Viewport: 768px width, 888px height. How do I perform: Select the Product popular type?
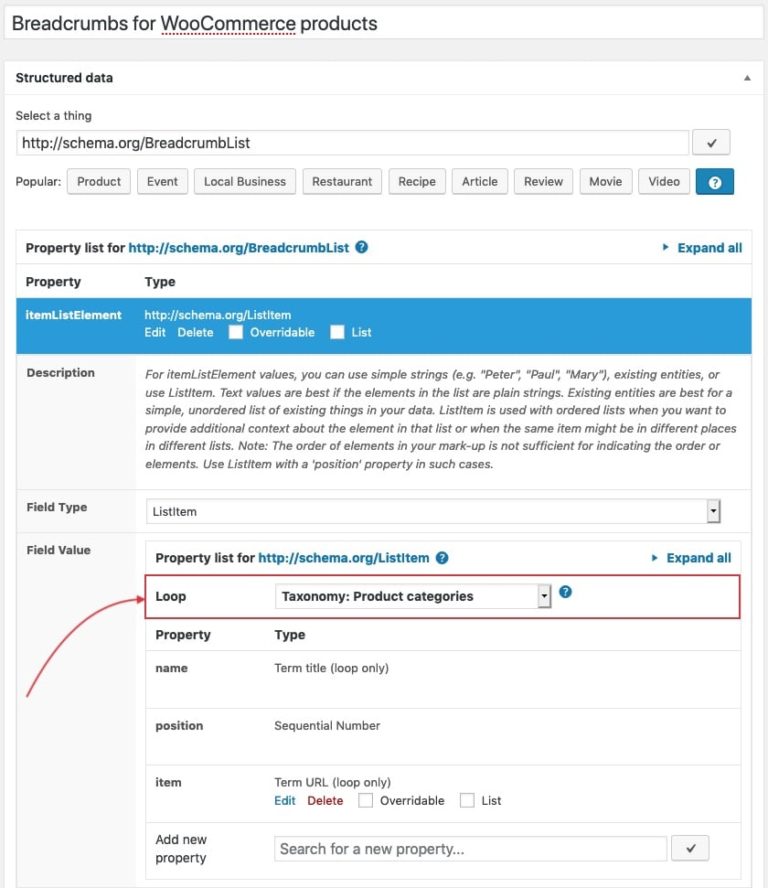pos(99,182)
